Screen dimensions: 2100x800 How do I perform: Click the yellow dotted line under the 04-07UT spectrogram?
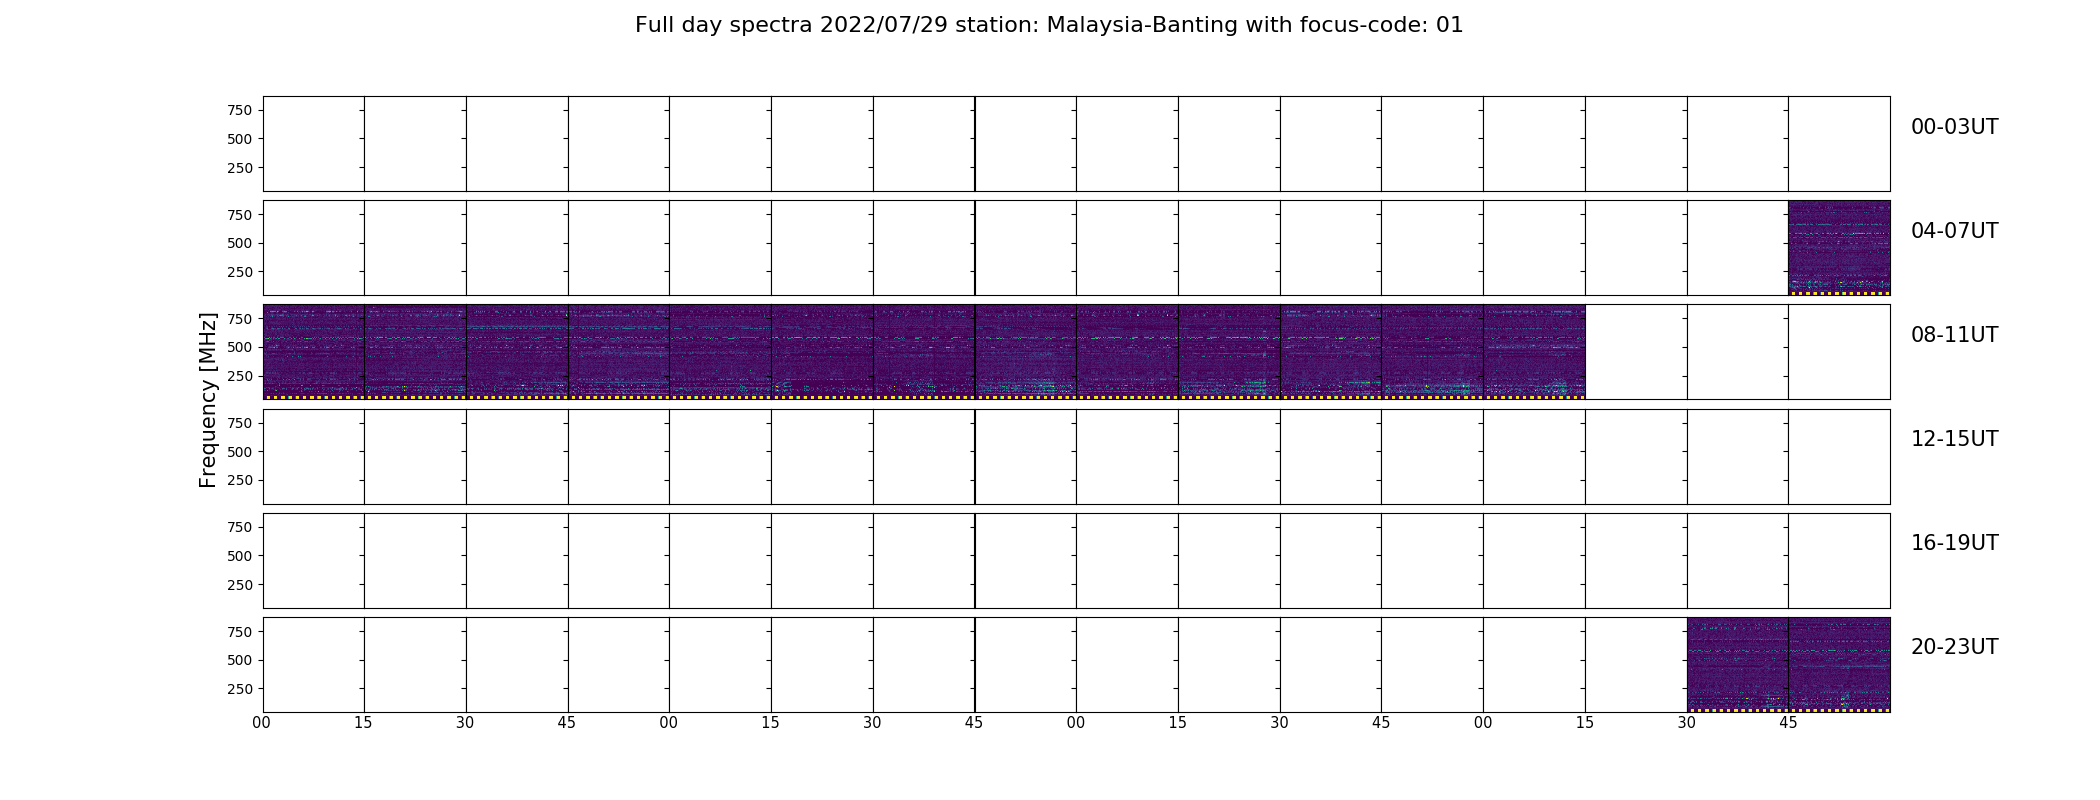1839,293
